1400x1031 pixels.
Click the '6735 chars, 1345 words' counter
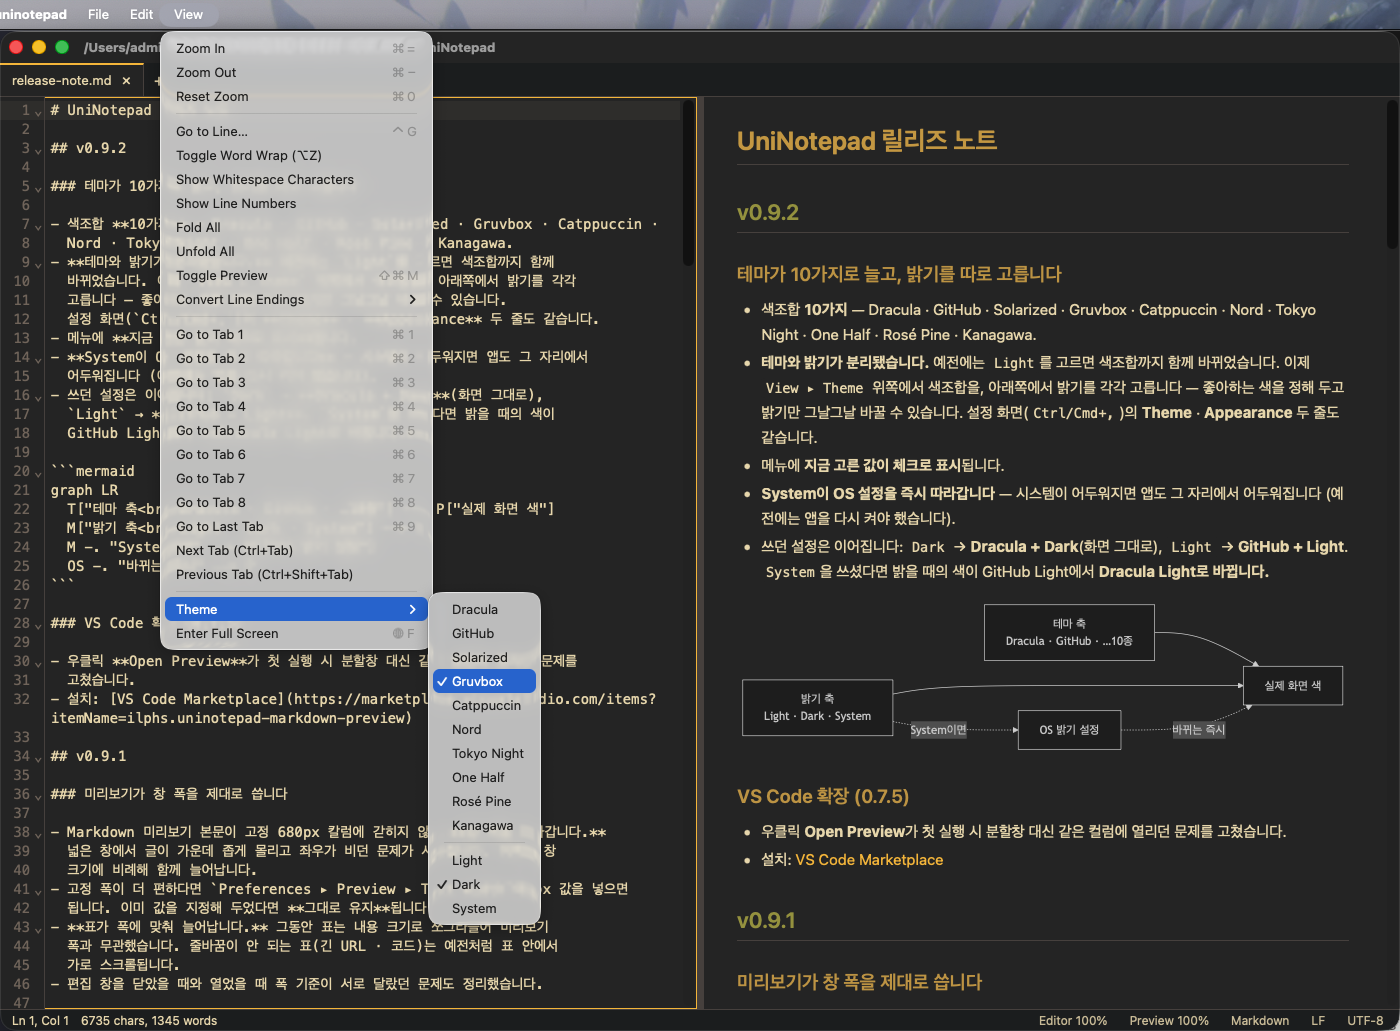tap(149, 1021)
